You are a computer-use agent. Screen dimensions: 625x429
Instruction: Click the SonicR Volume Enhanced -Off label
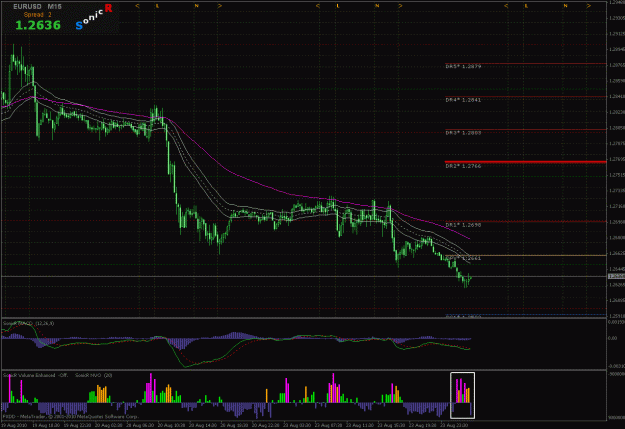coord(35,376)
